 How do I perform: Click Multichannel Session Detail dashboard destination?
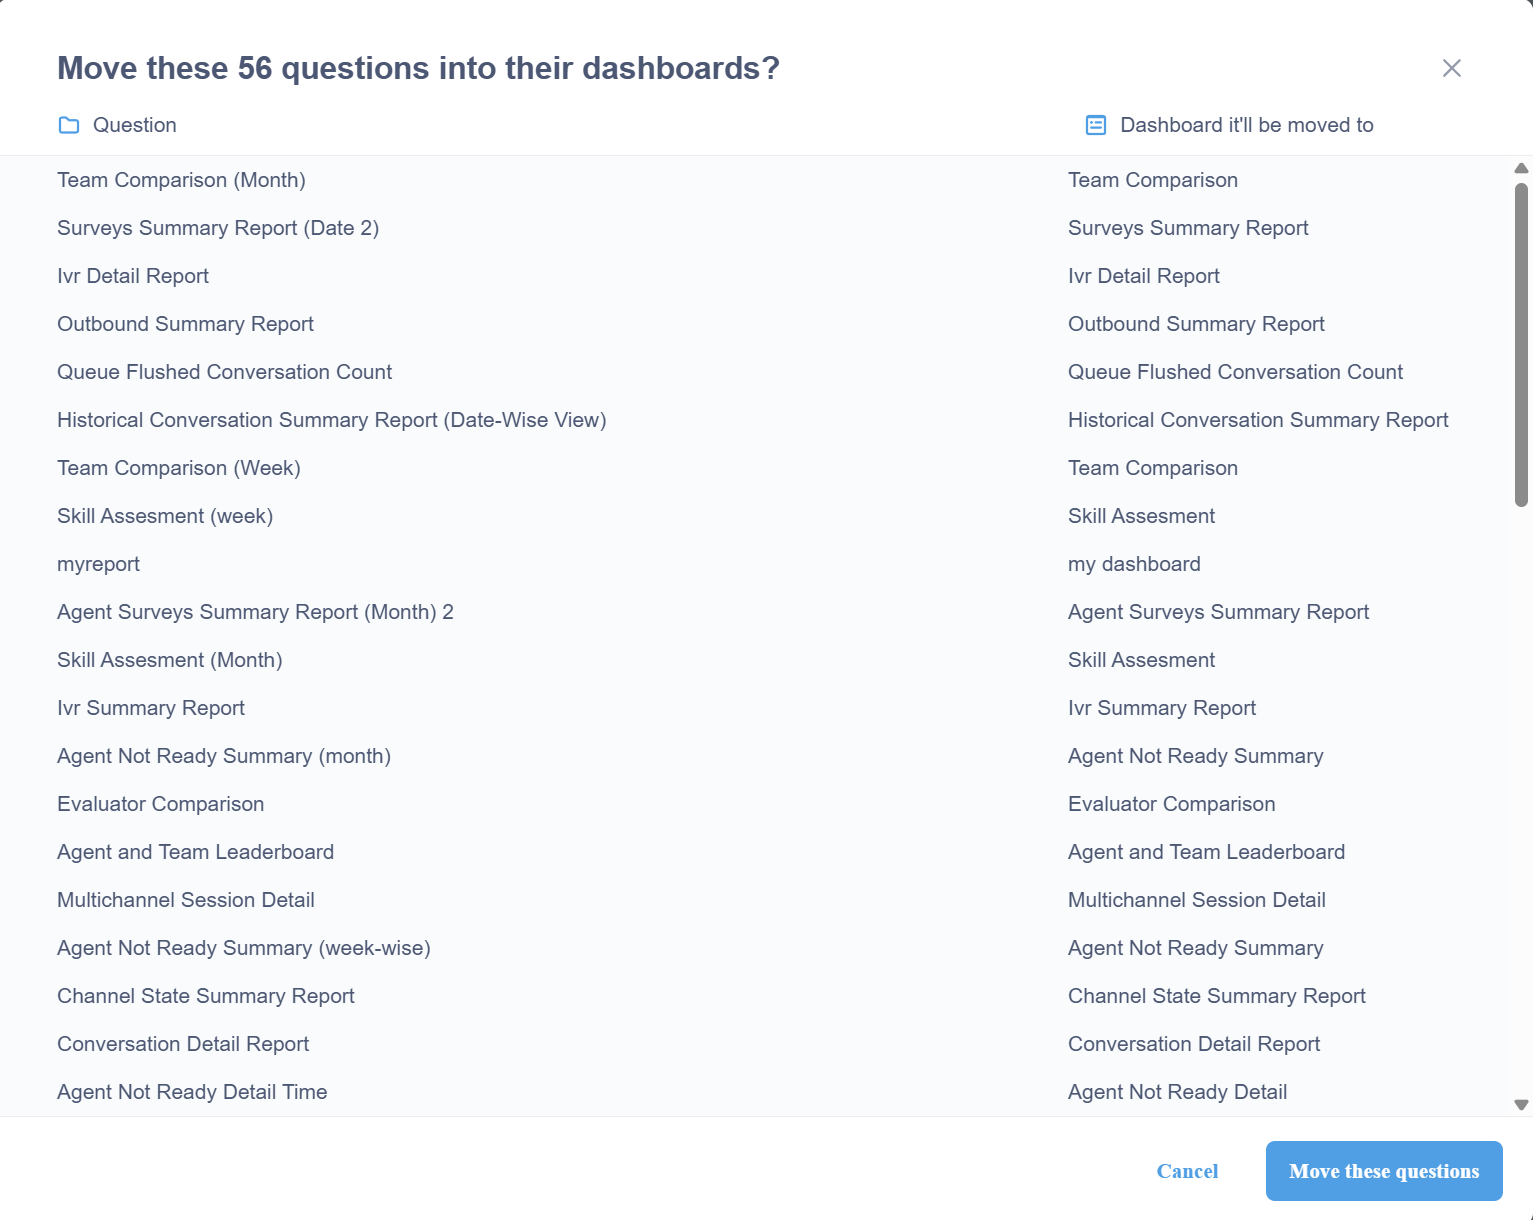click(x=1196, y=900)
